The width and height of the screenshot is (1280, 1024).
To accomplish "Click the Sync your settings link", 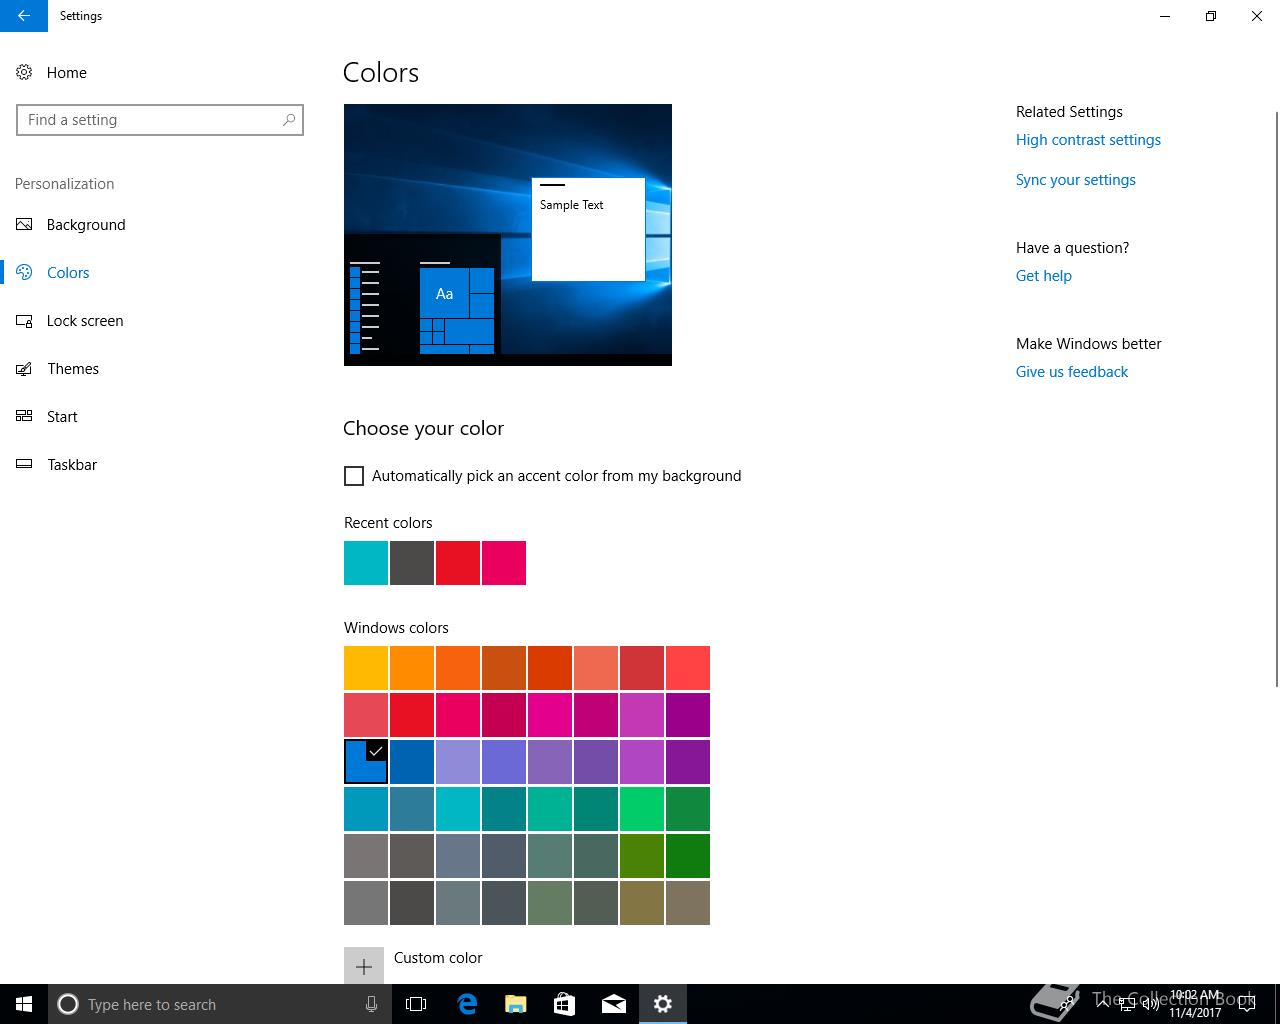I will 1075,180.
